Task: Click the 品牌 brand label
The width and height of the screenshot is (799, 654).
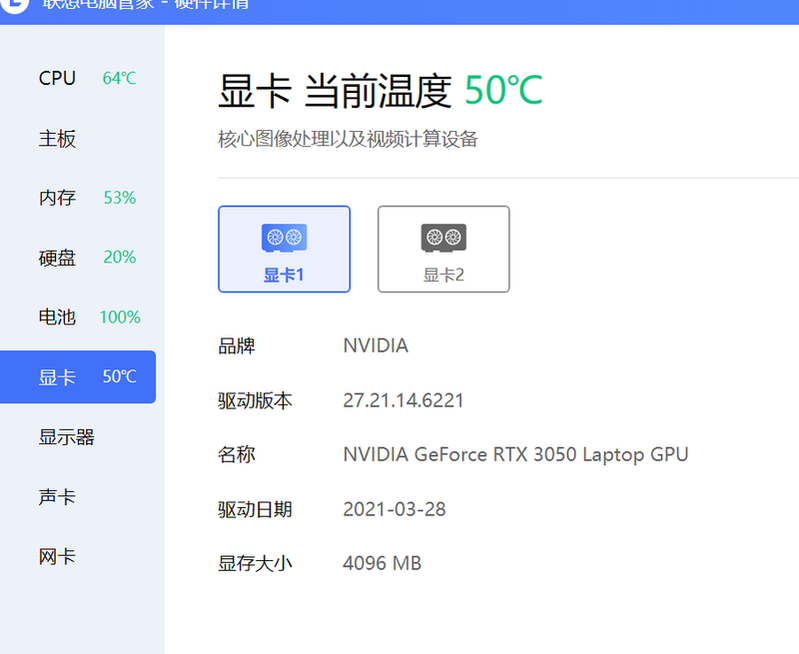Action: tap(236, 346)
